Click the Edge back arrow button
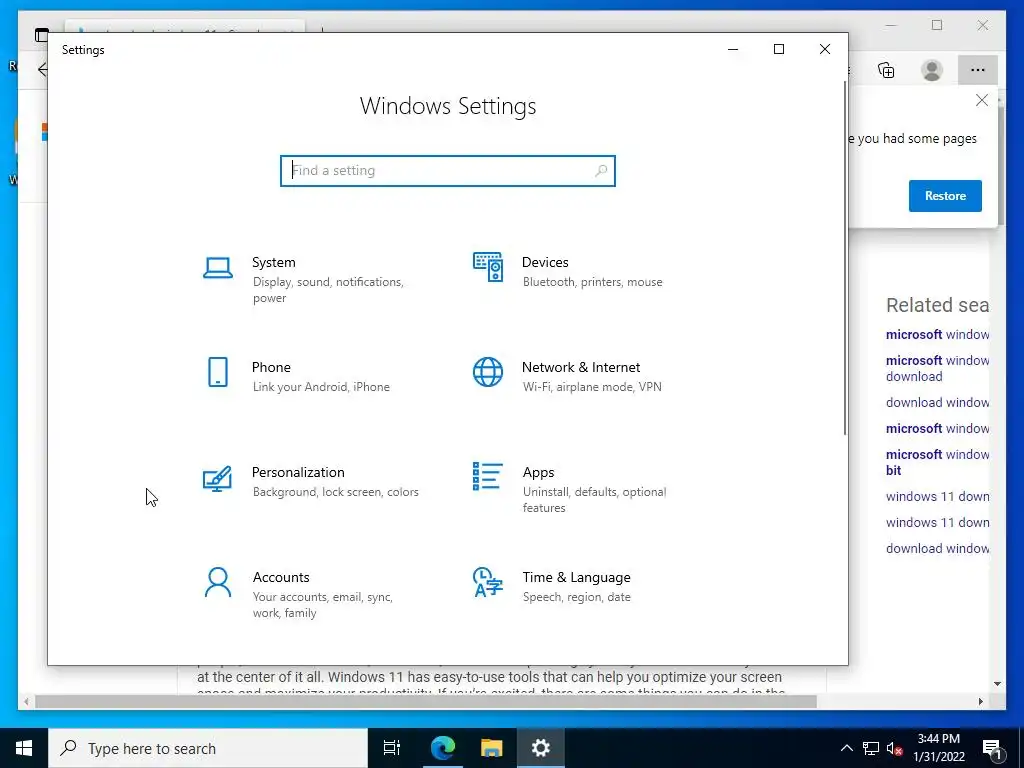This screenshot has width=1024, height=768. tap(42, 70)
